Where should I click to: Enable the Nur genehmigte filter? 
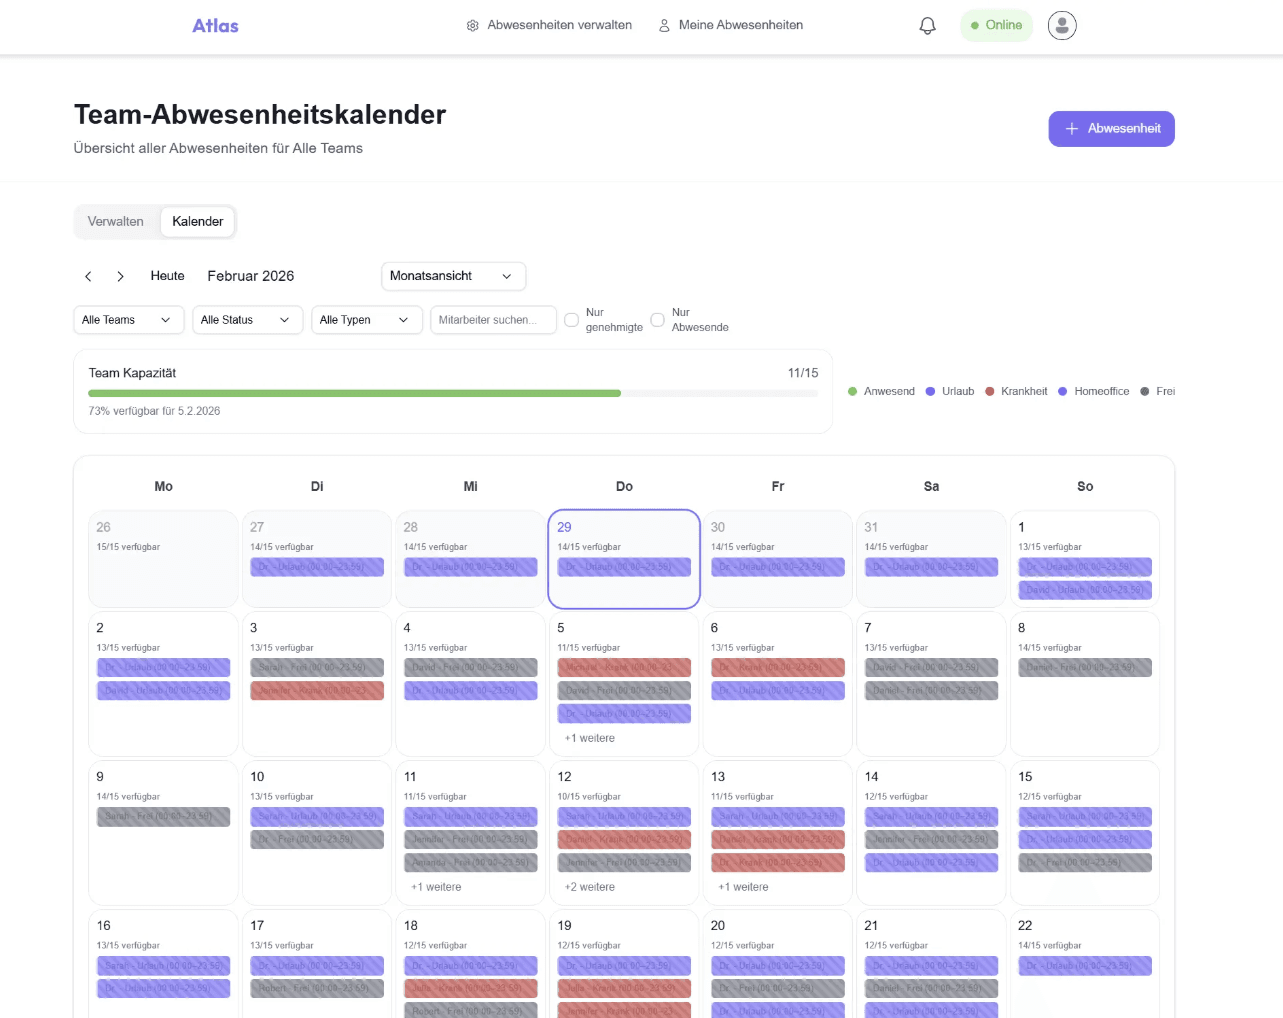click(571, 320)
